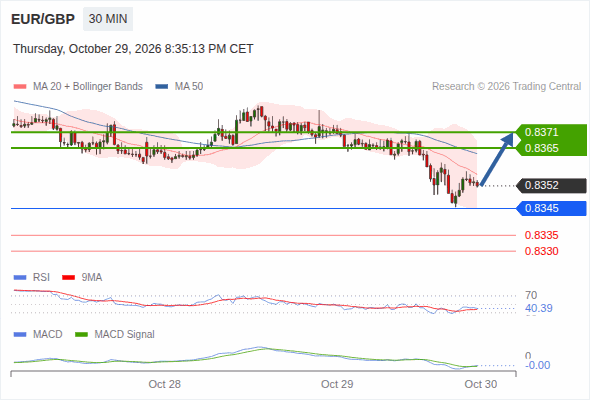Viewport: 590px width, 400px height.
Task: Click the MA 20 + Bollinger Bands legend swatch
Action: 20,87
